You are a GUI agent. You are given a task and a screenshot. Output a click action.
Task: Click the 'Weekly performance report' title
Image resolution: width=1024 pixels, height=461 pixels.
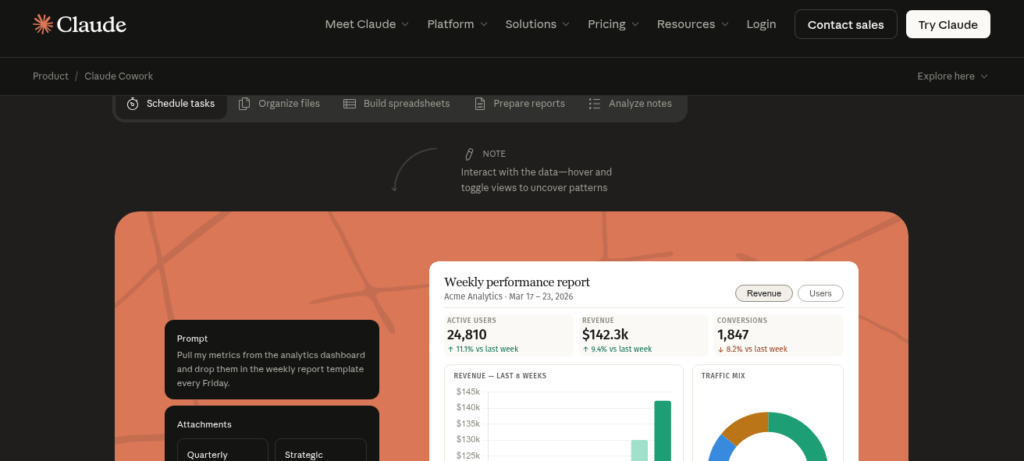517,282
